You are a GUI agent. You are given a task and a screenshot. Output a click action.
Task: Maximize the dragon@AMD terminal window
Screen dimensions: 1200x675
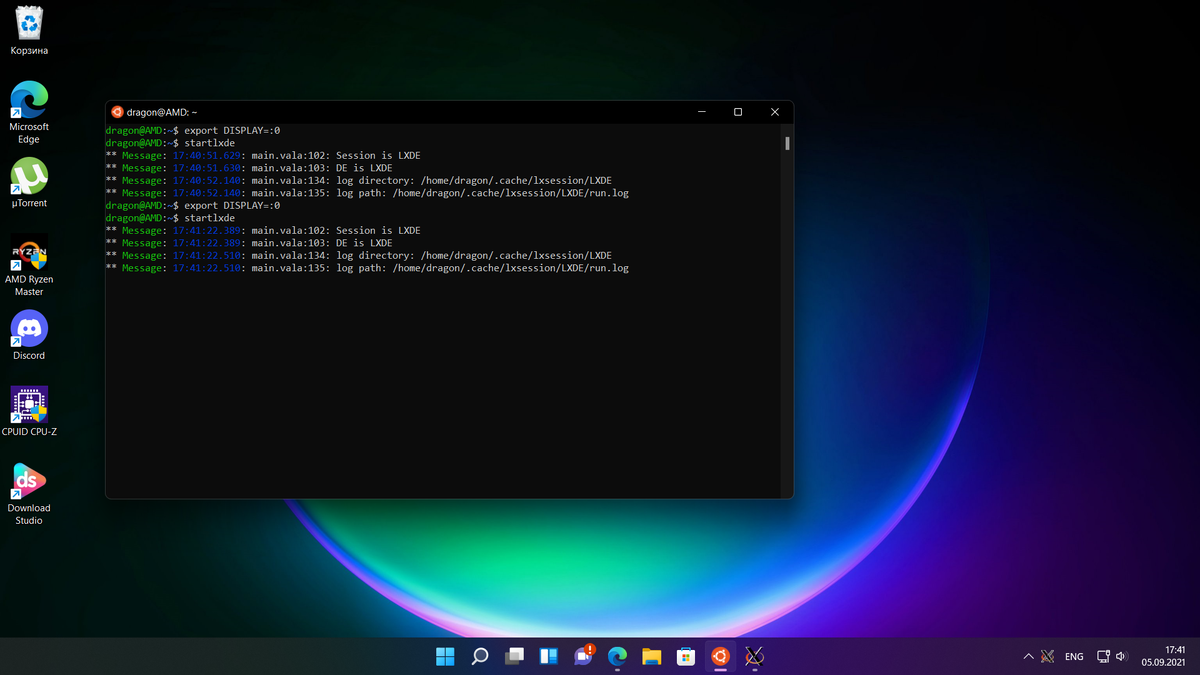point(738,112)
